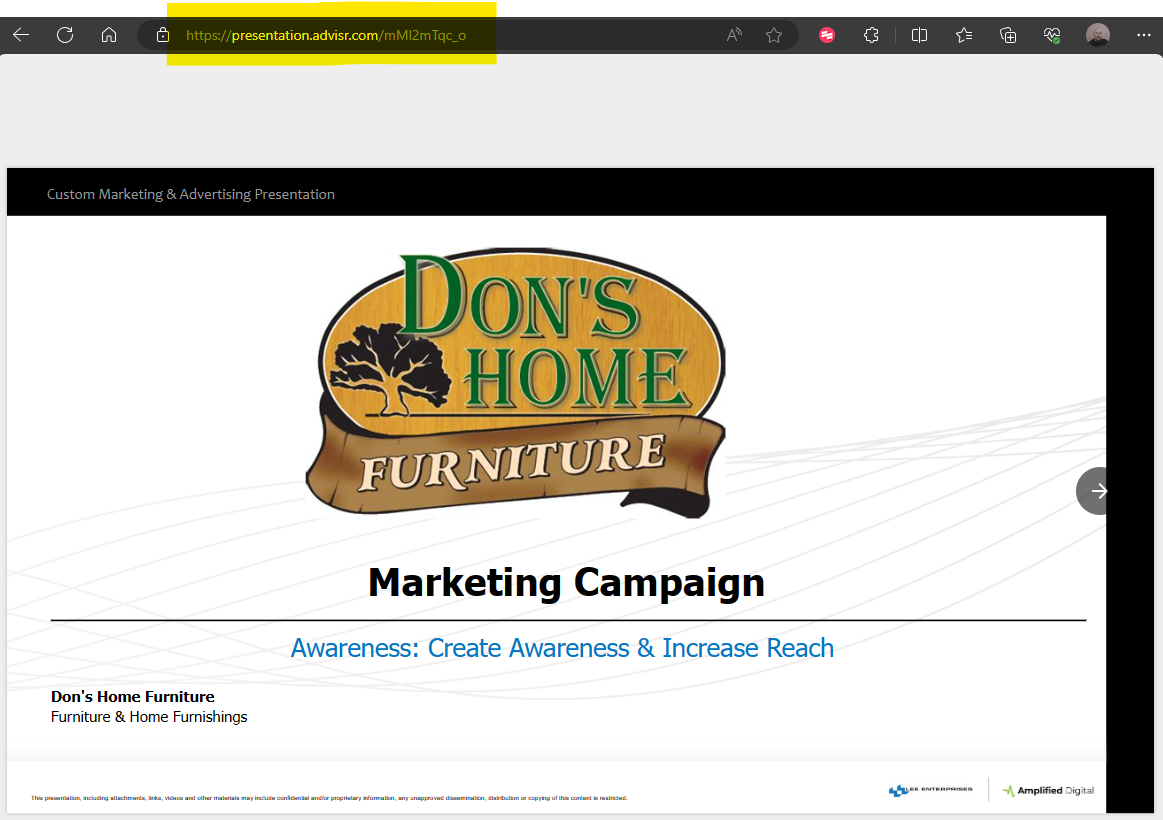Click the Lee Enterprises logo in footer
This screenshot has height=820, width=1163.
tap(930, 790)
